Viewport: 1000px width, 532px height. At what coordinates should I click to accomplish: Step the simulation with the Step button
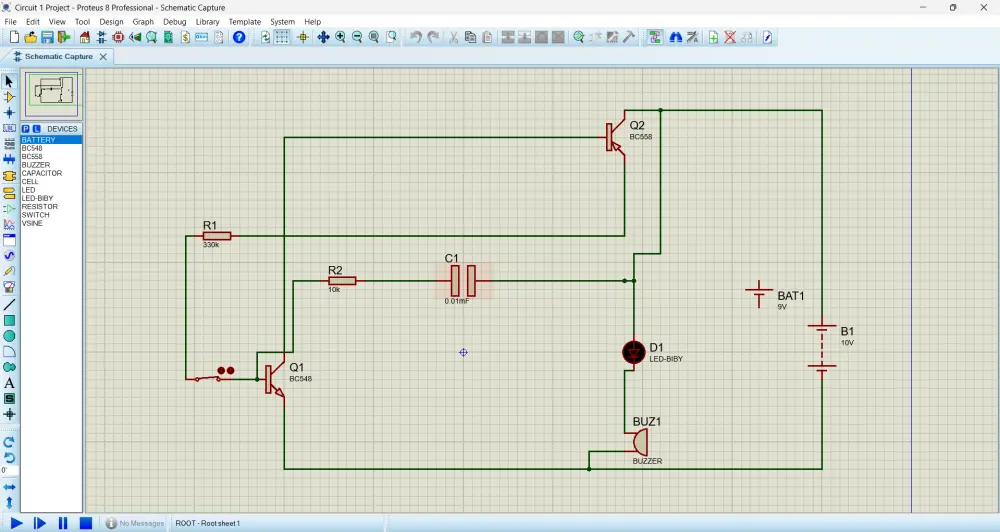[x=40, y=523]
